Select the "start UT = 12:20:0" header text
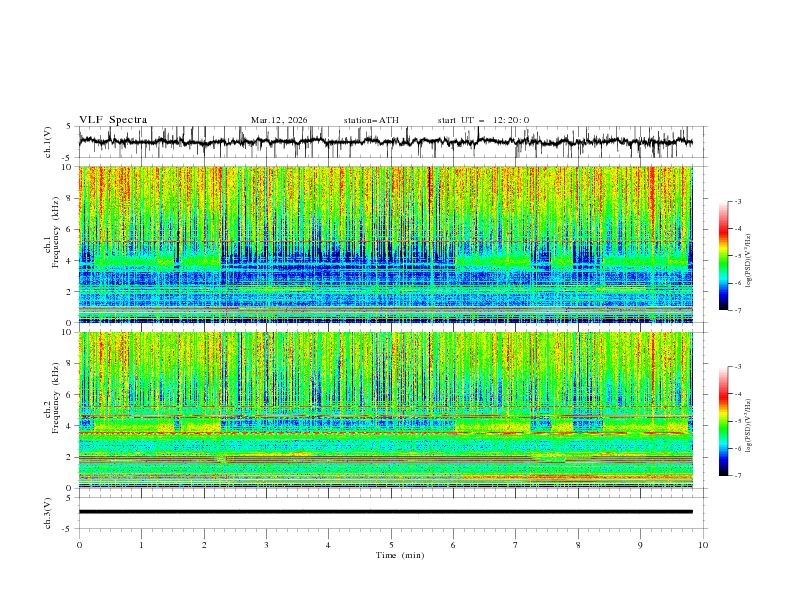This screenshot has width=792, height=612. click(483, 120)
